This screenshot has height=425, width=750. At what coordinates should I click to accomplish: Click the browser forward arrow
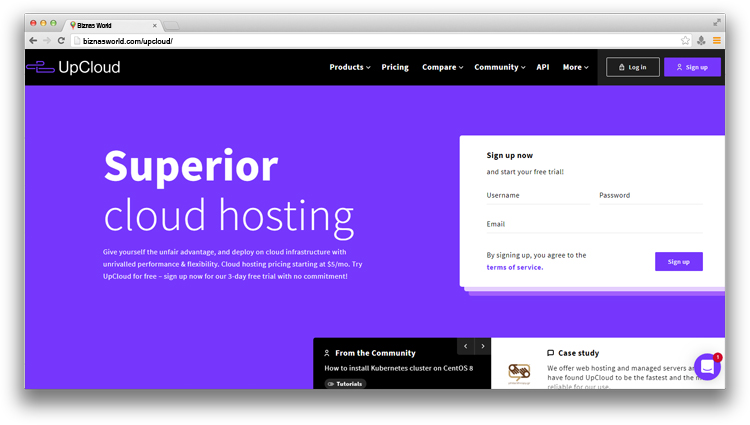(47, 41)
